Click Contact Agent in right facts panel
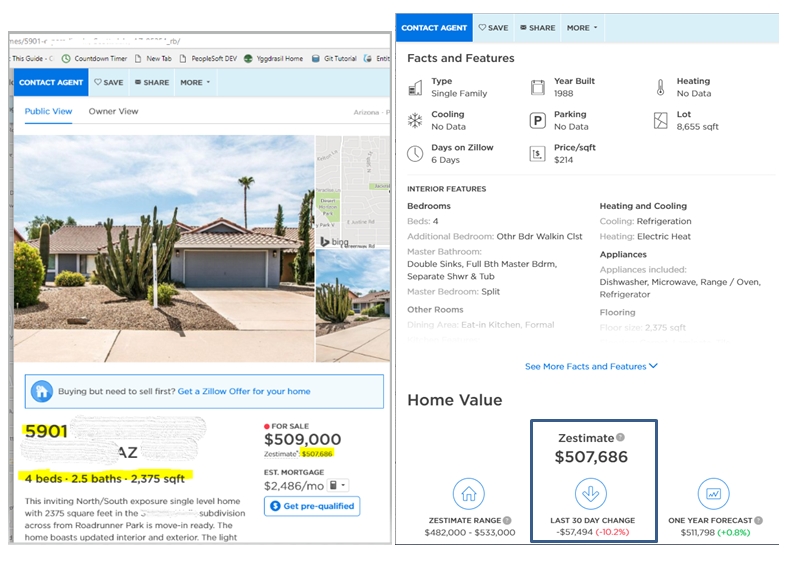The width and height of the screenshot is (812, 567). 434,28
